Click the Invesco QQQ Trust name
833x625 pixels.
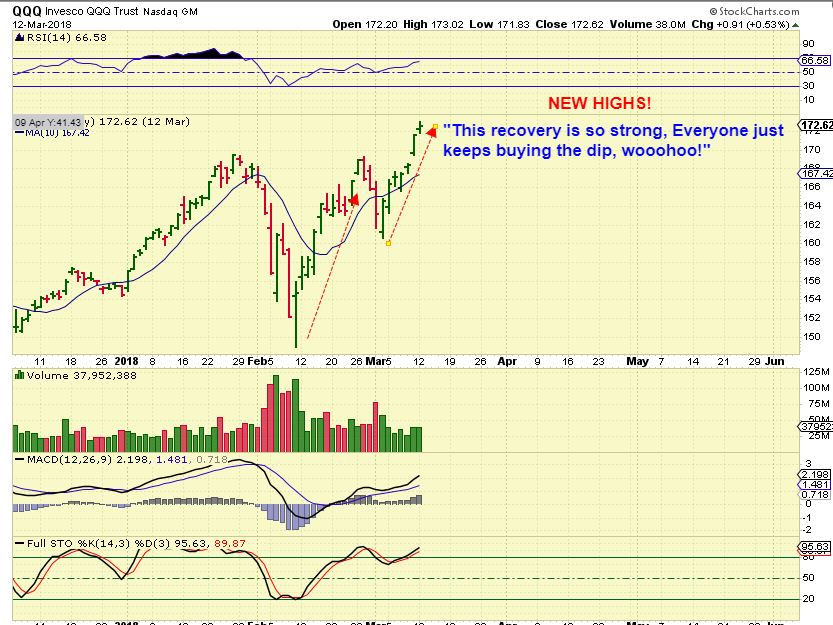click(92, 11)
